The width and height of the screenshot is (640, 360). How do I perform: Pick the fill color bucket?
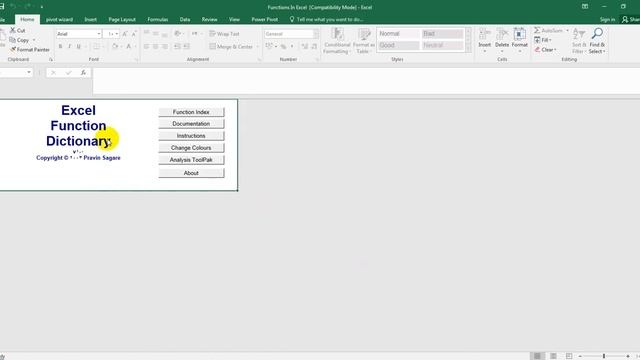point(115,47)
